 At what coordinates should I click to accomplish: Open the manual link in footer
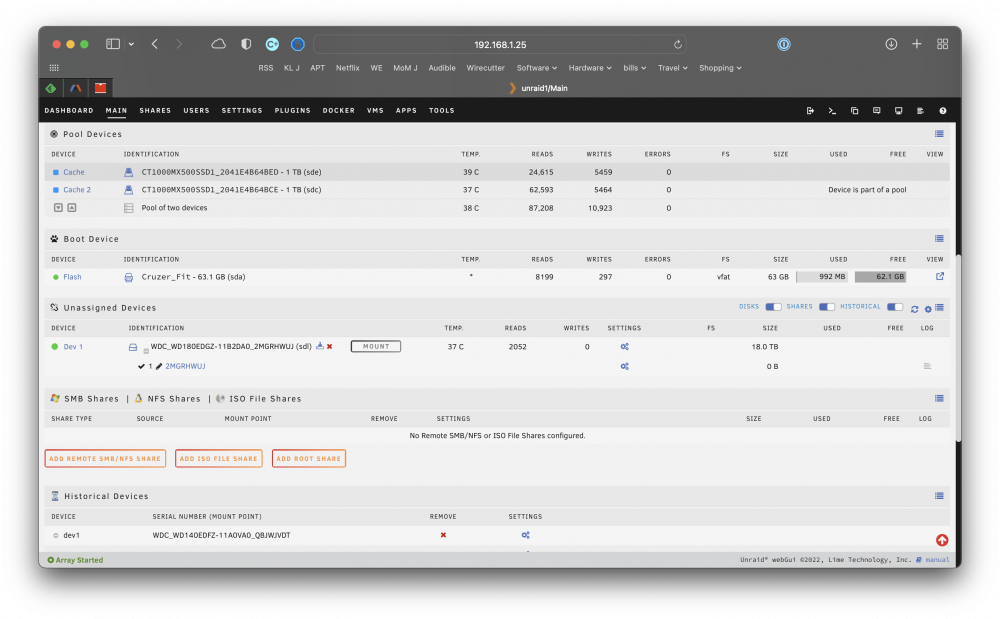(x=937, y=560)
